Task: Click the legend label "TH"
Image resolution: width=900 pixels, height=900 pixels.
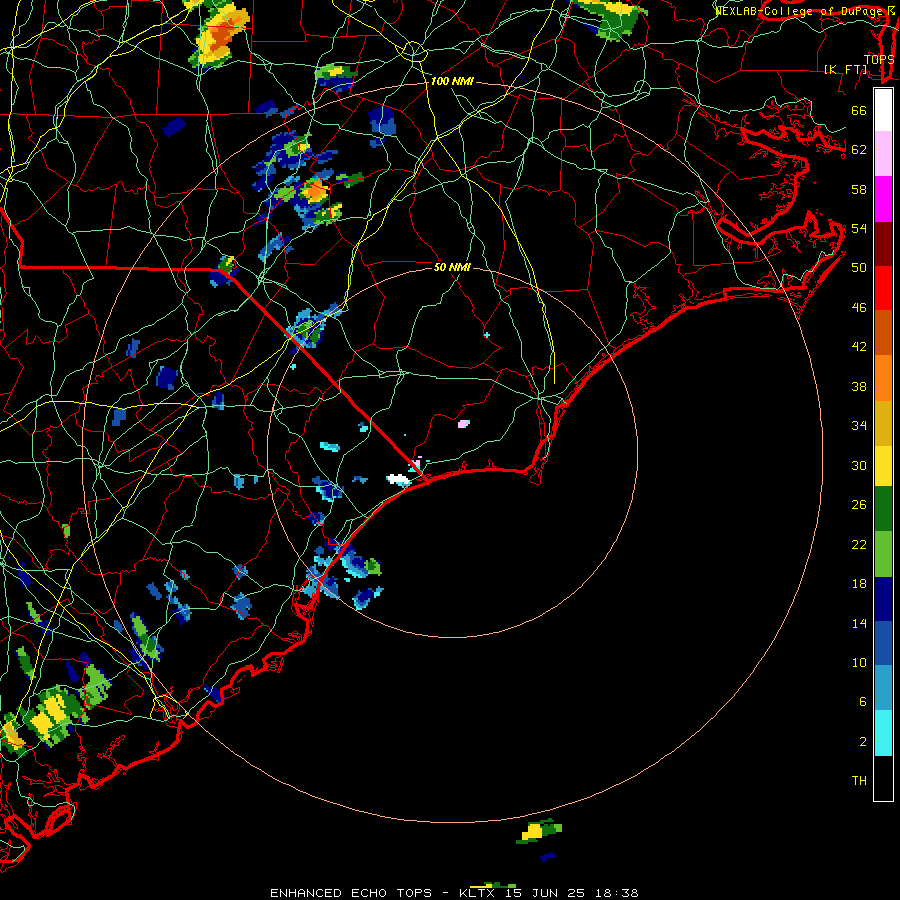Action: click(x=859, y=780)
